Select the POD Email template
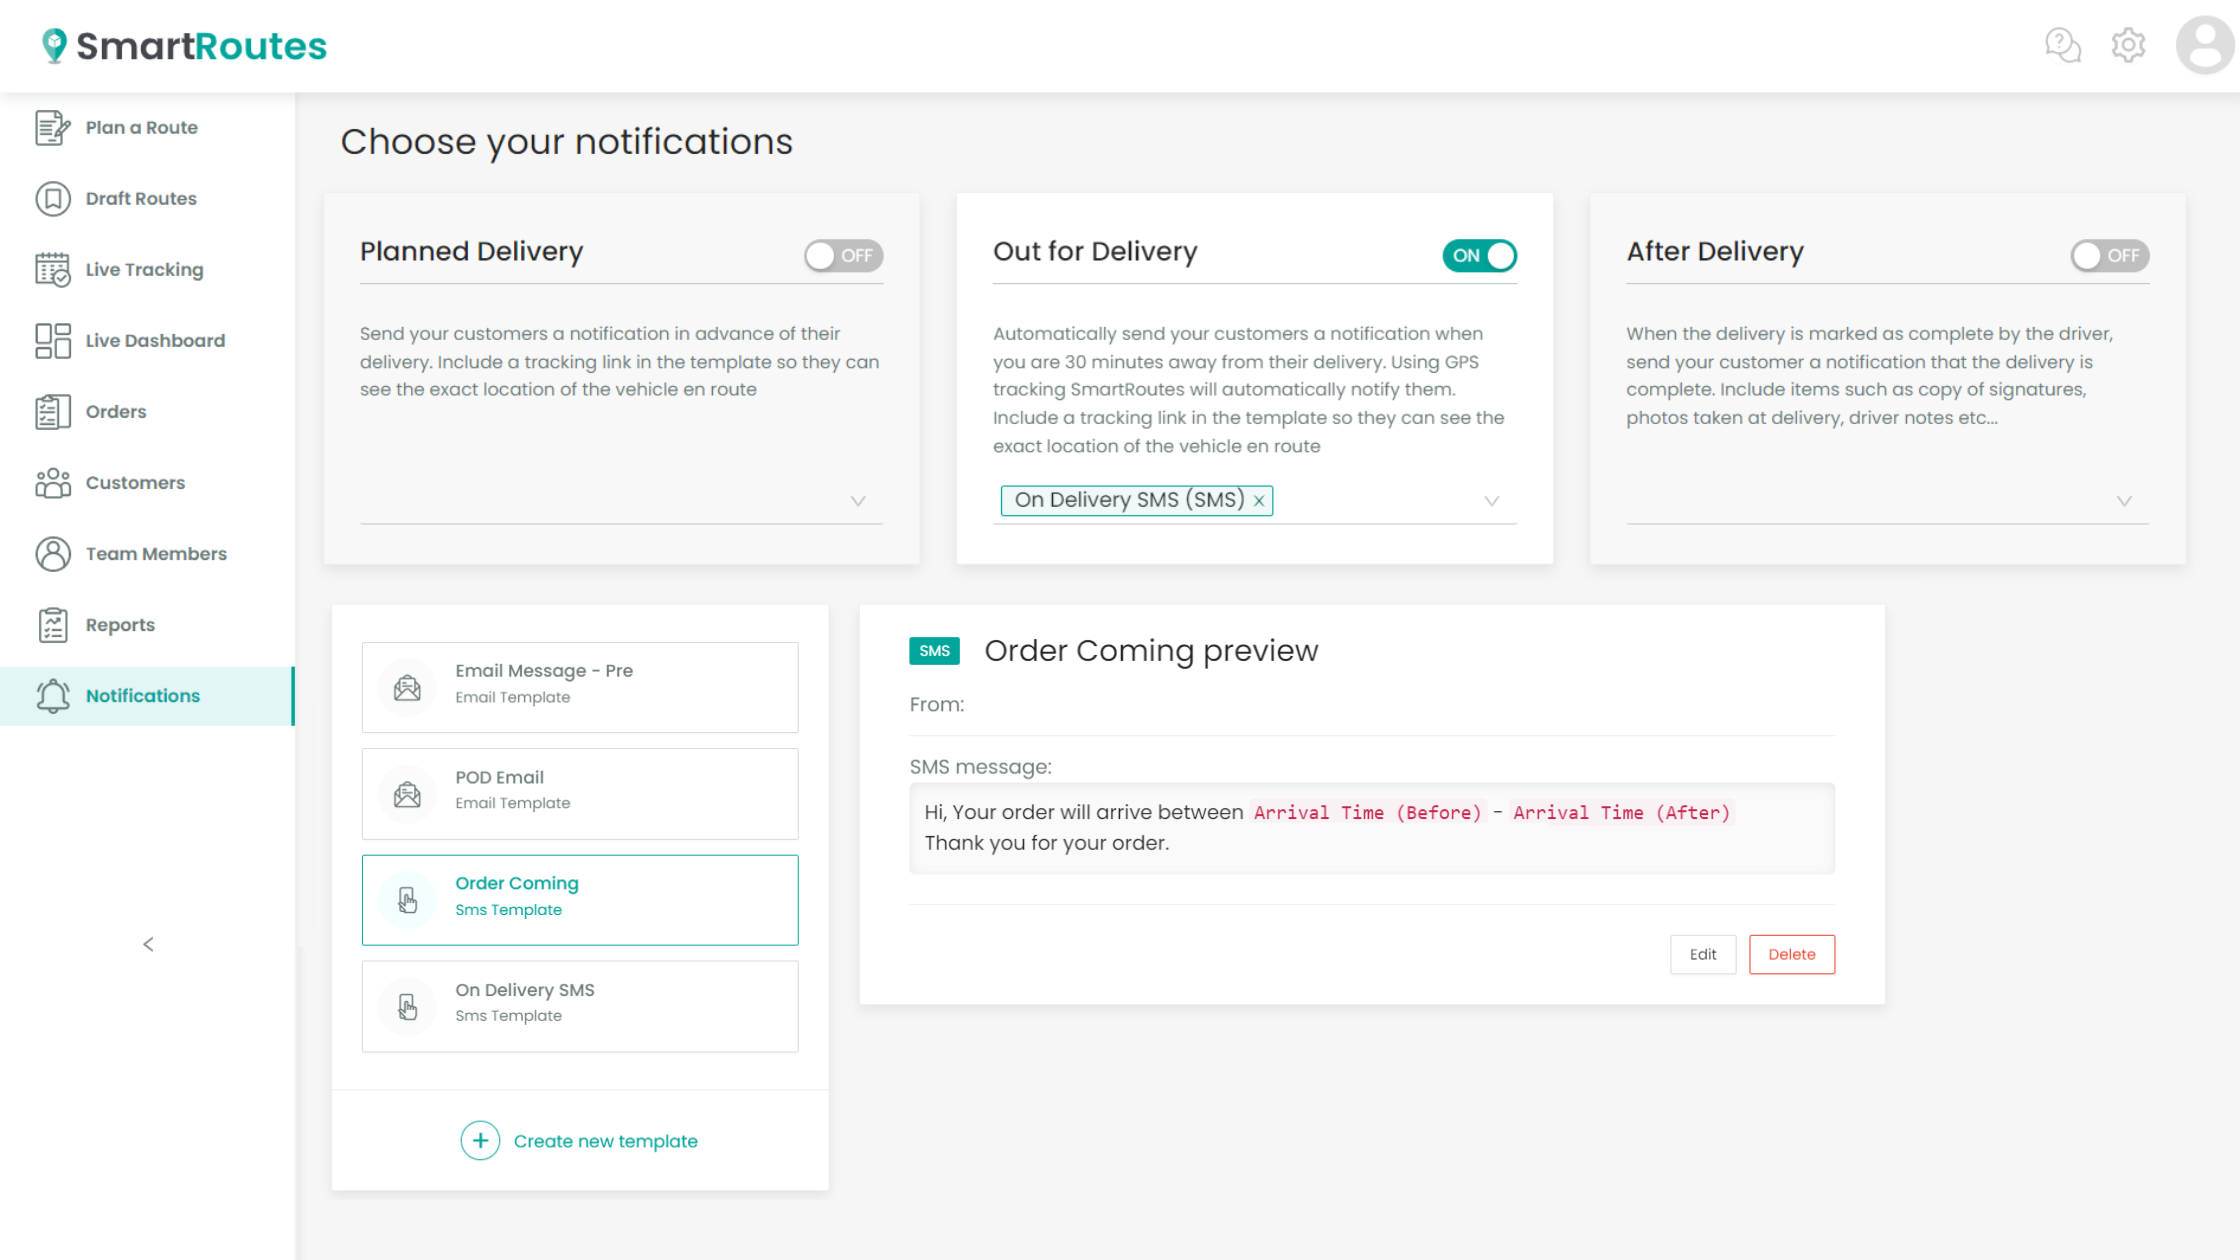Screen dimensions: 2240x1260 (580, 794)
